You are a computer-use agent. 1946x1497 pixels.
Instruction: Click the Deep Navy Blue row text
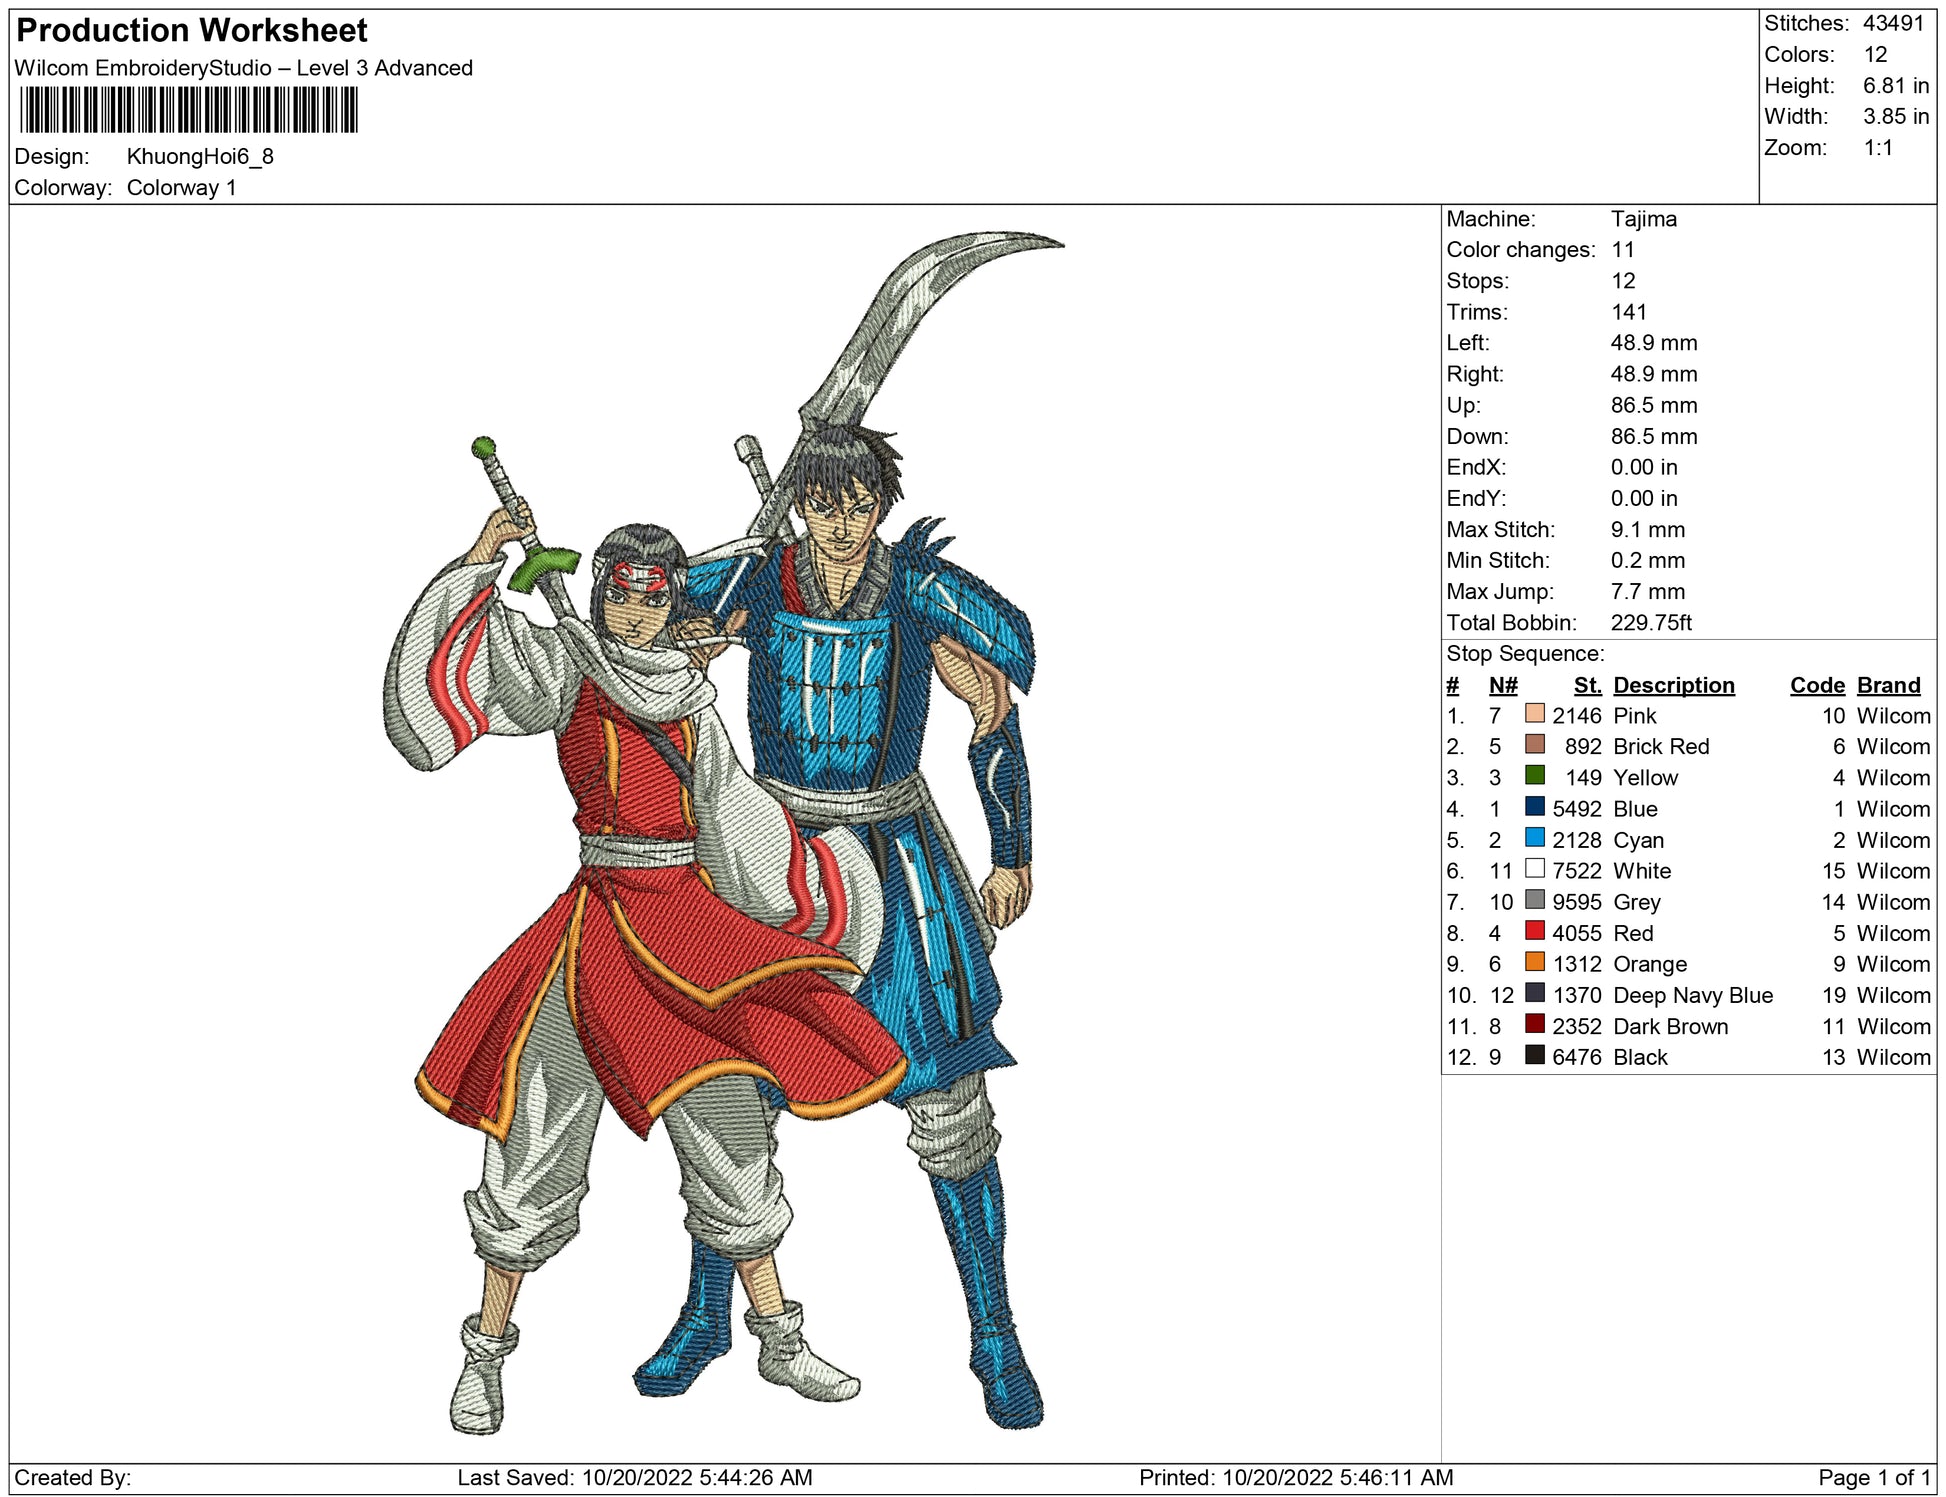coord(1692,995)
